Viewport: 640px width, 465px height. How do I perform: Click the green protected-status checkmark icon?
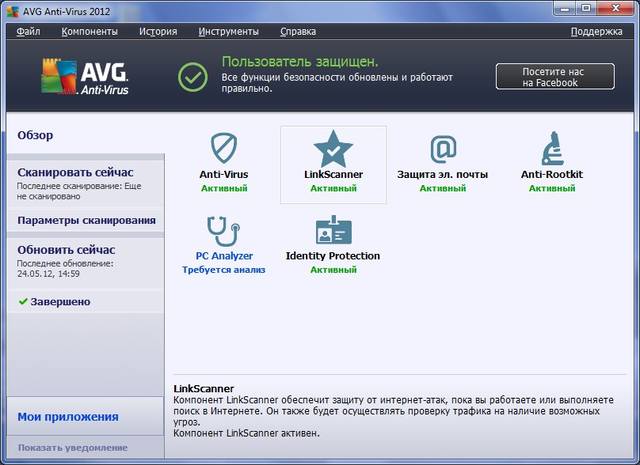[193, 77]
